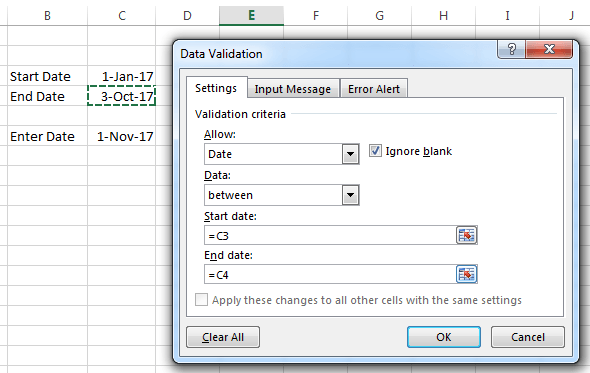
Task: Click the OK button
Action: click(444, 337)
